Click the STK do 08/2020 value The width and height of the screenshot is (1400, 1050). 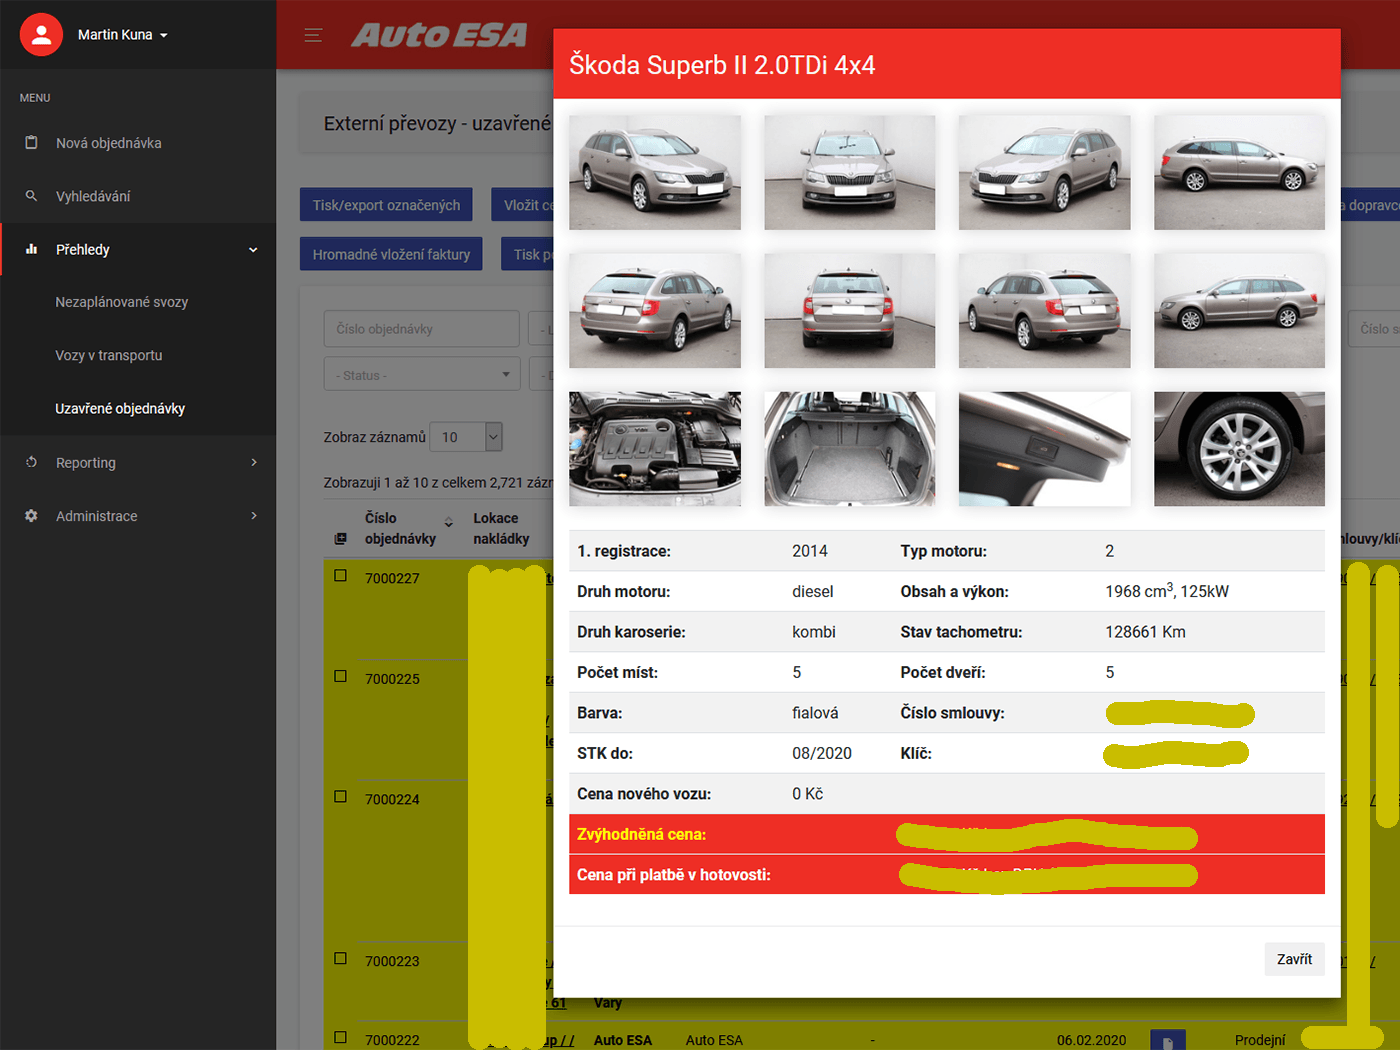point(822,753)
